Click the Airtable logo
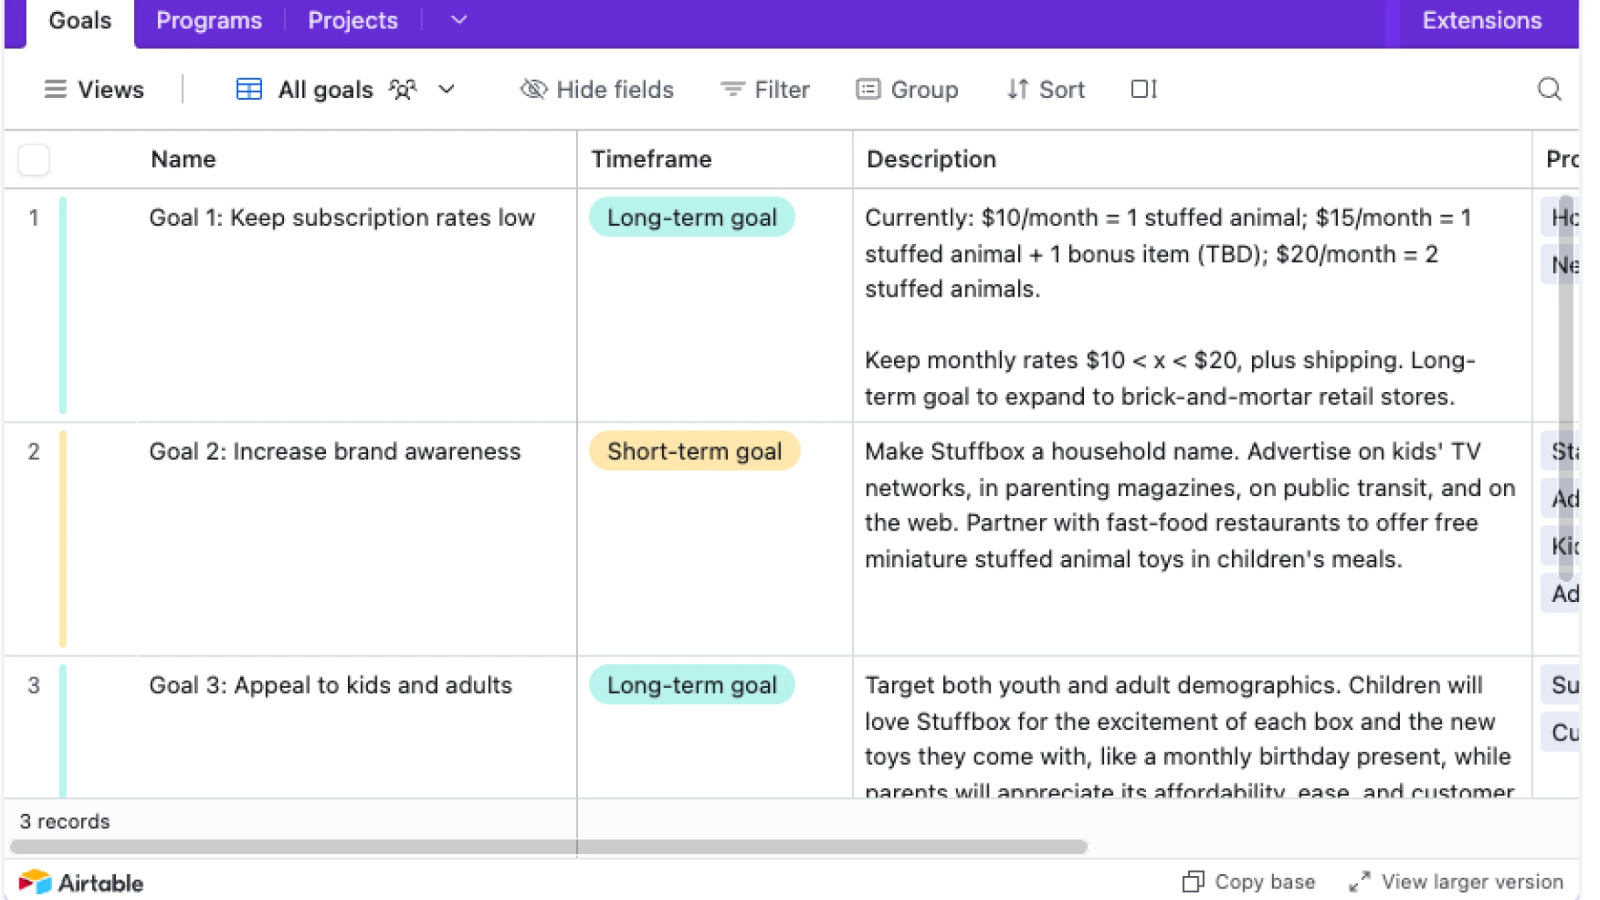1600x900 pixels. coord(81,882)
